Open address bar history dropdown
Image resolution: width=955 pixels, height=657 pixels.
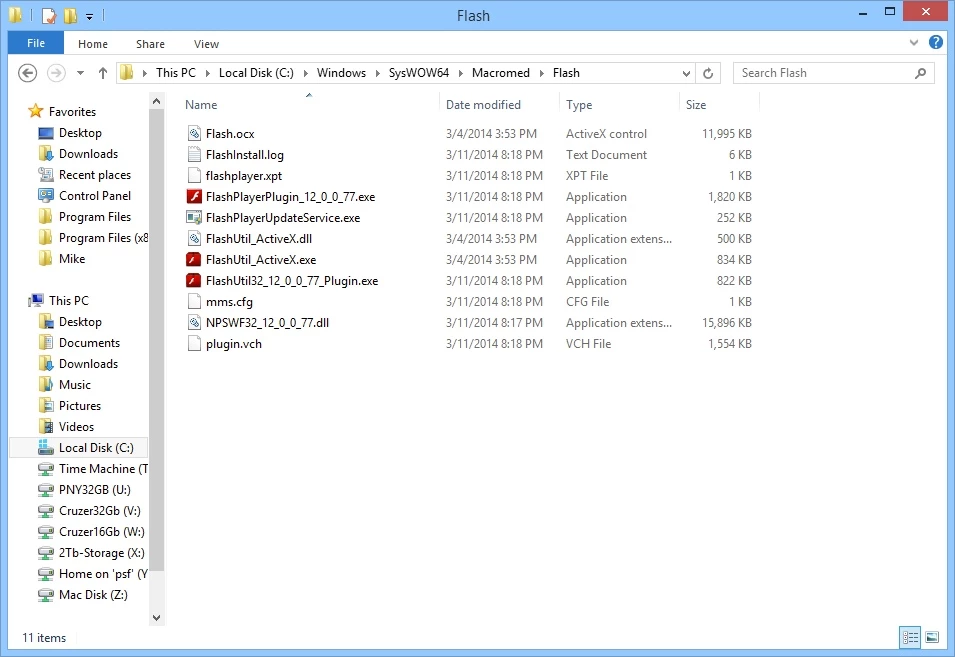[x=686, y=73]
